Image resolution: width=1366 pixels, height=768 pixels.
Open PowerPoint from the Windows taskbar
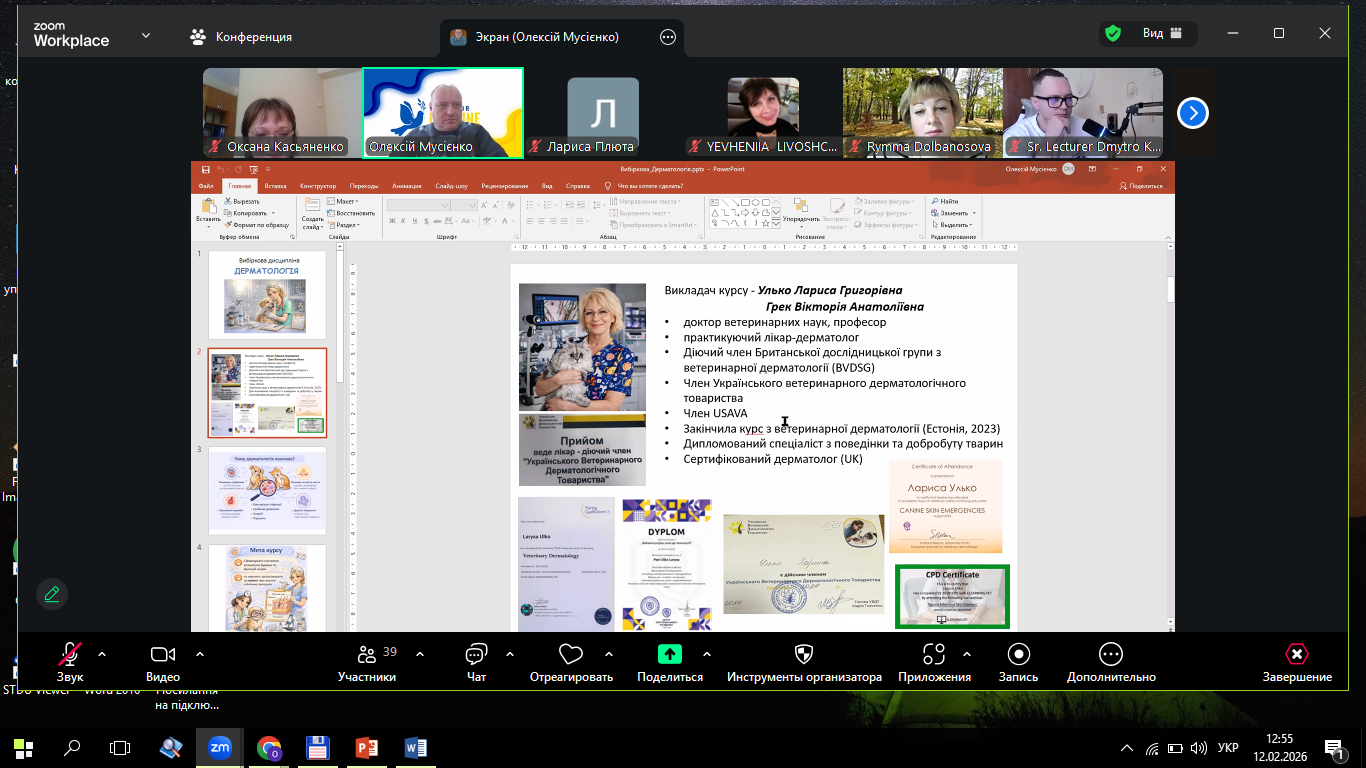click(x=367, y=747)
